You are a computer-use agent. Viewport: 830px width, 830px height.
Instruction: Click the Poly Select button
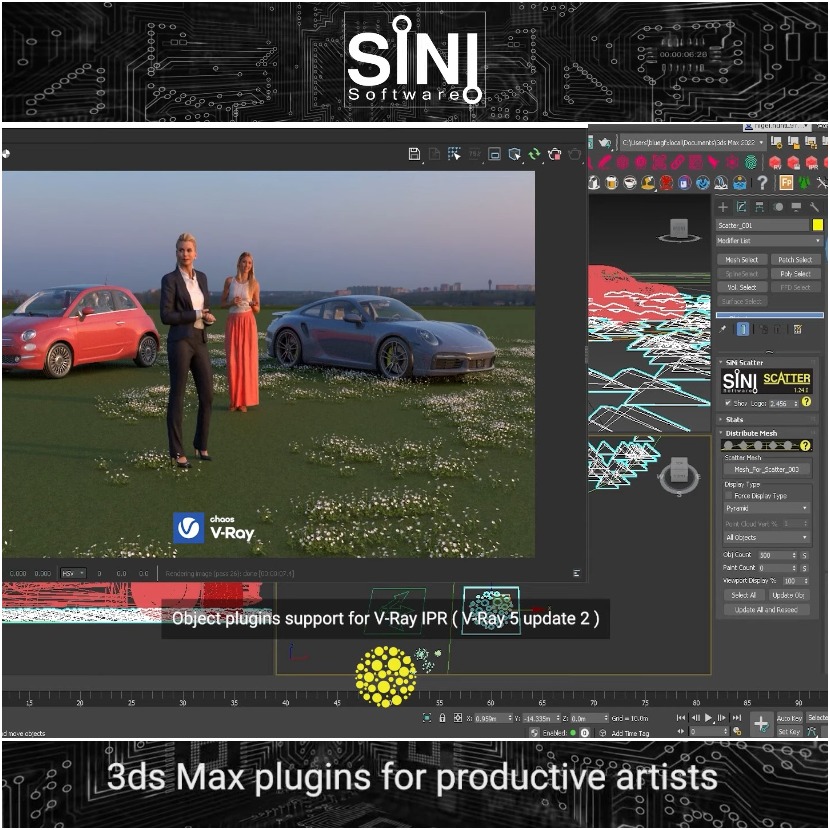pos(795,274)
